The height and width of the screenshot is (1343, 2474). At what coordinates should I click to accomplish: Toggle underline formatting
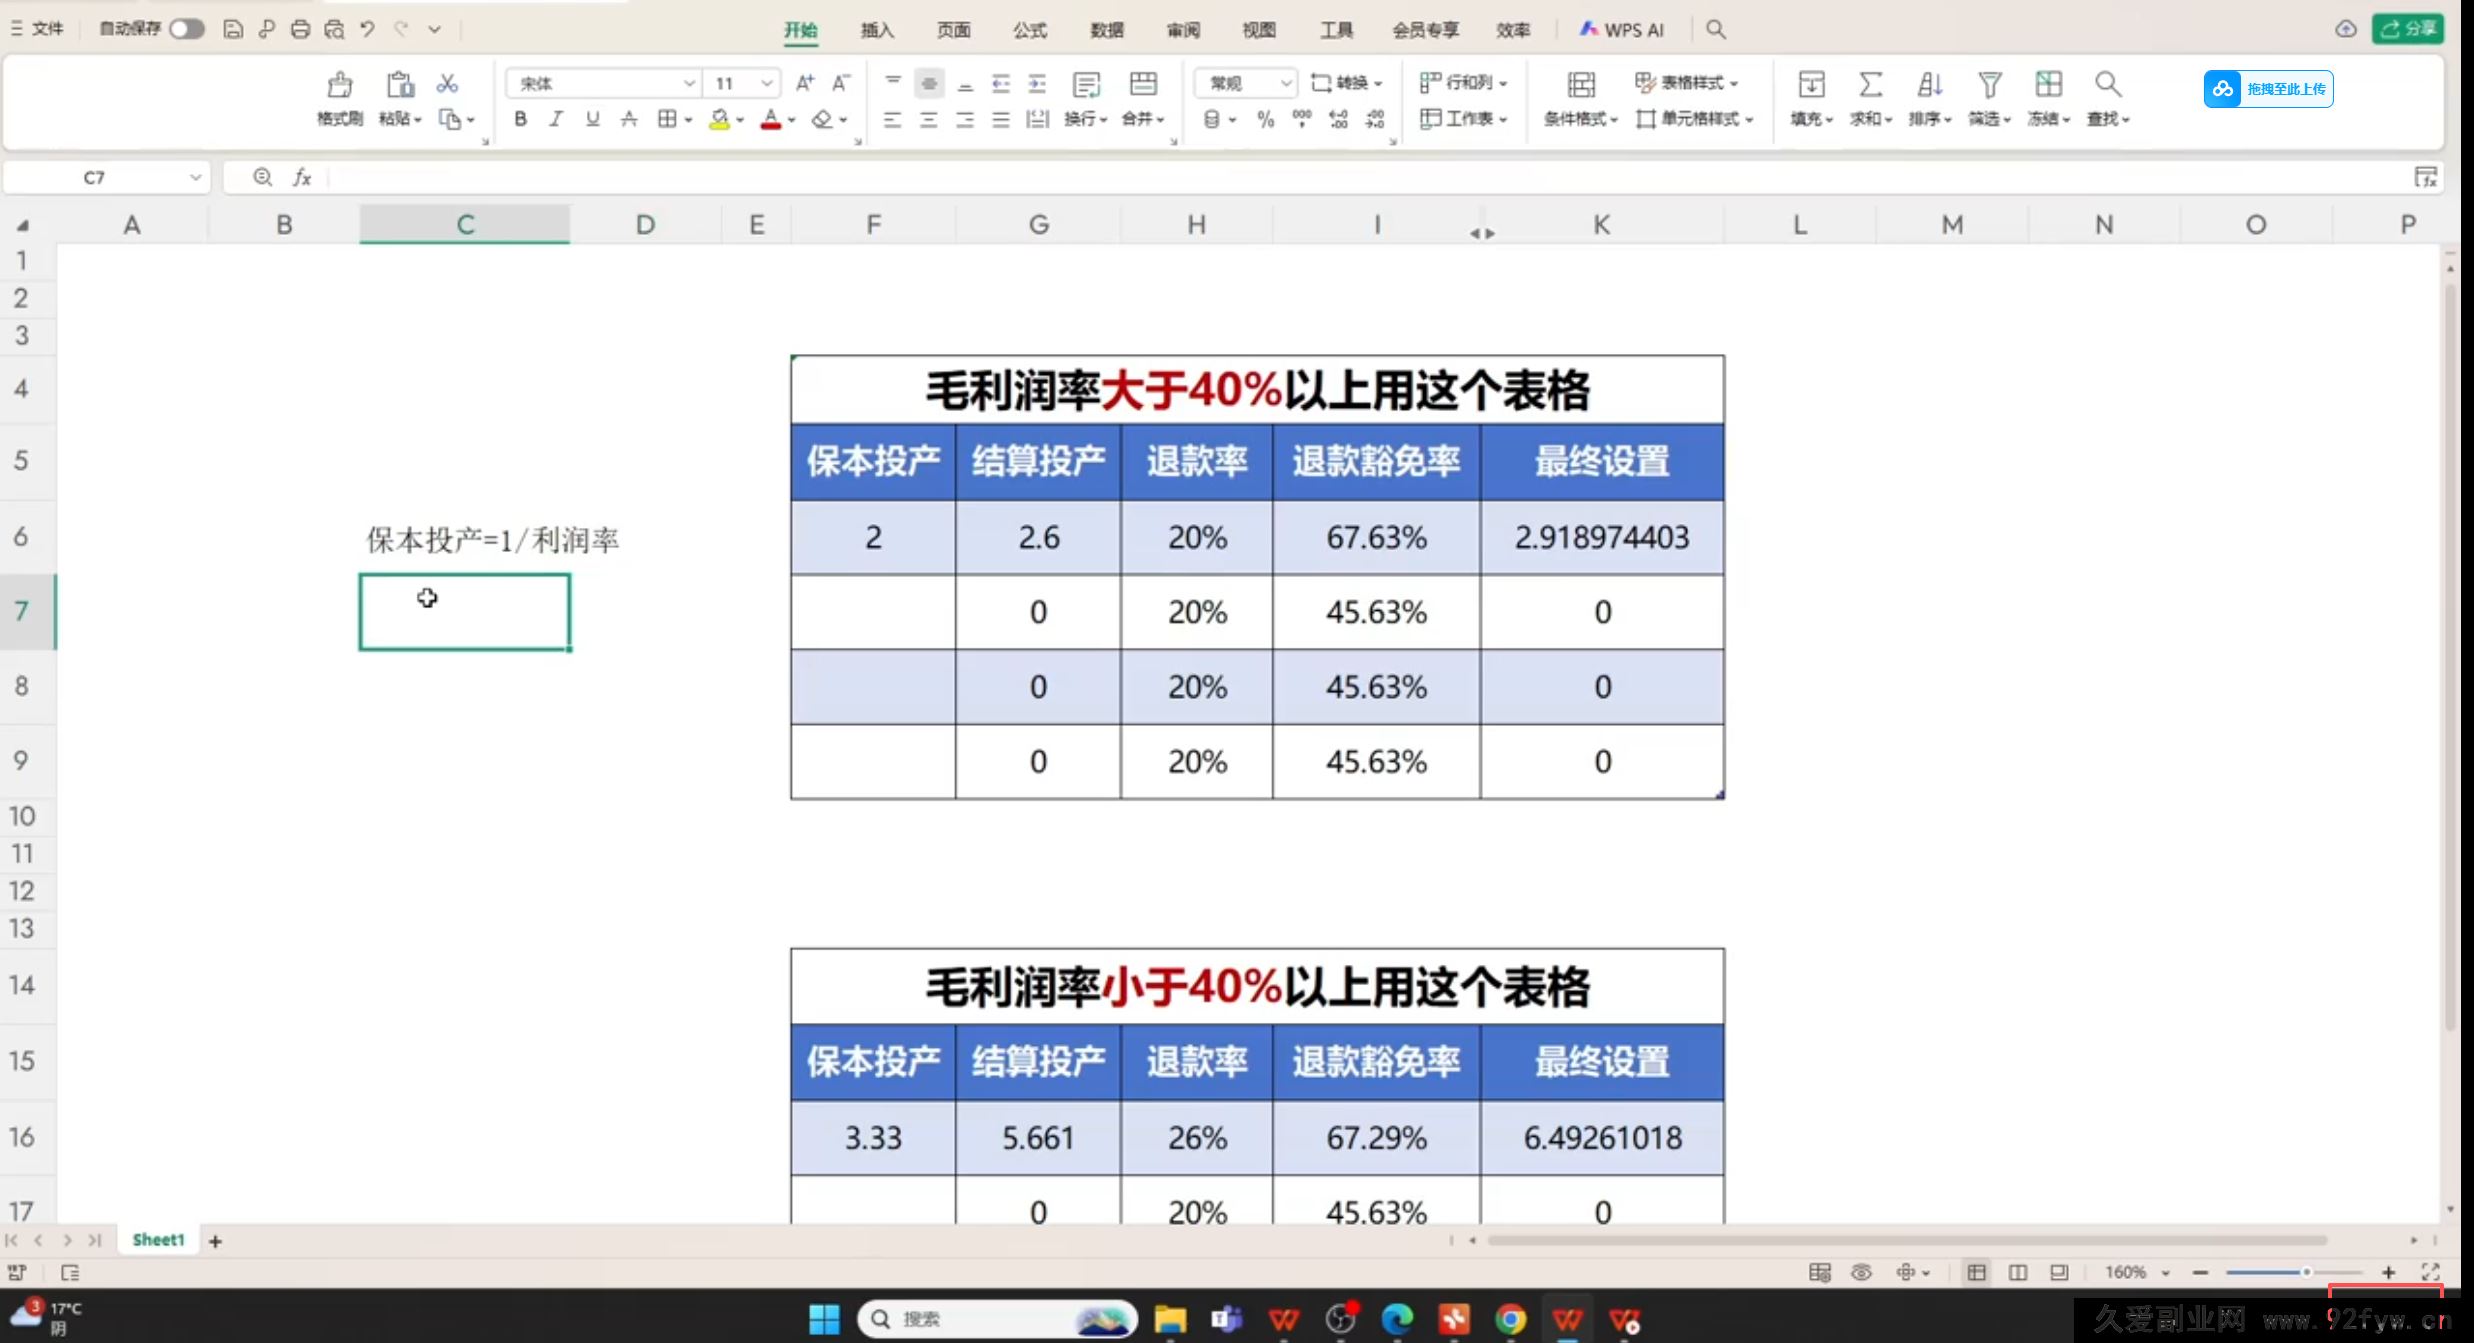coord(591,119)
